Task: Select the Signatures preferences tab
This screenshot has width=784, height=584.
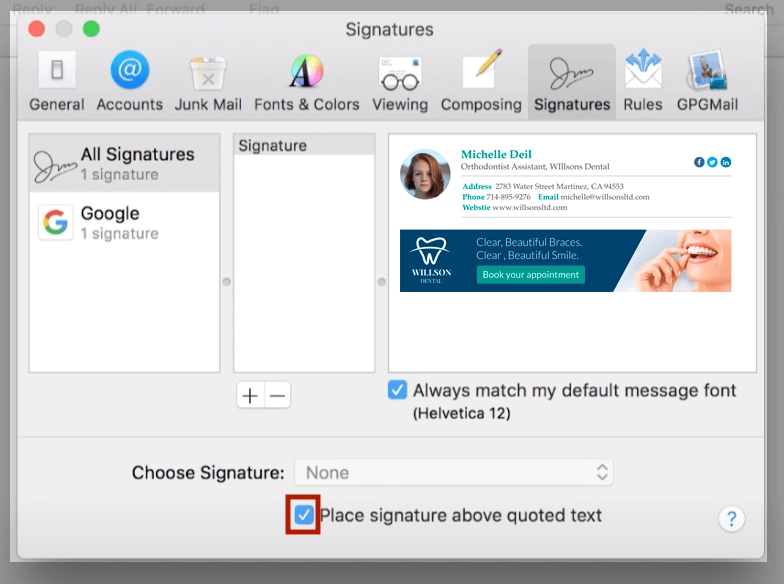Action: 572,82
